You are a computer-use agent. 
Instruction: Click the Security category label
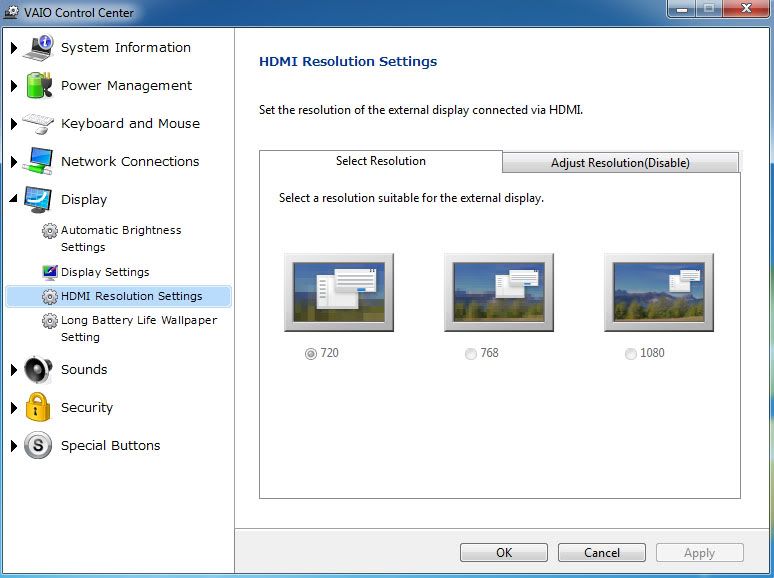pos(87,408)
